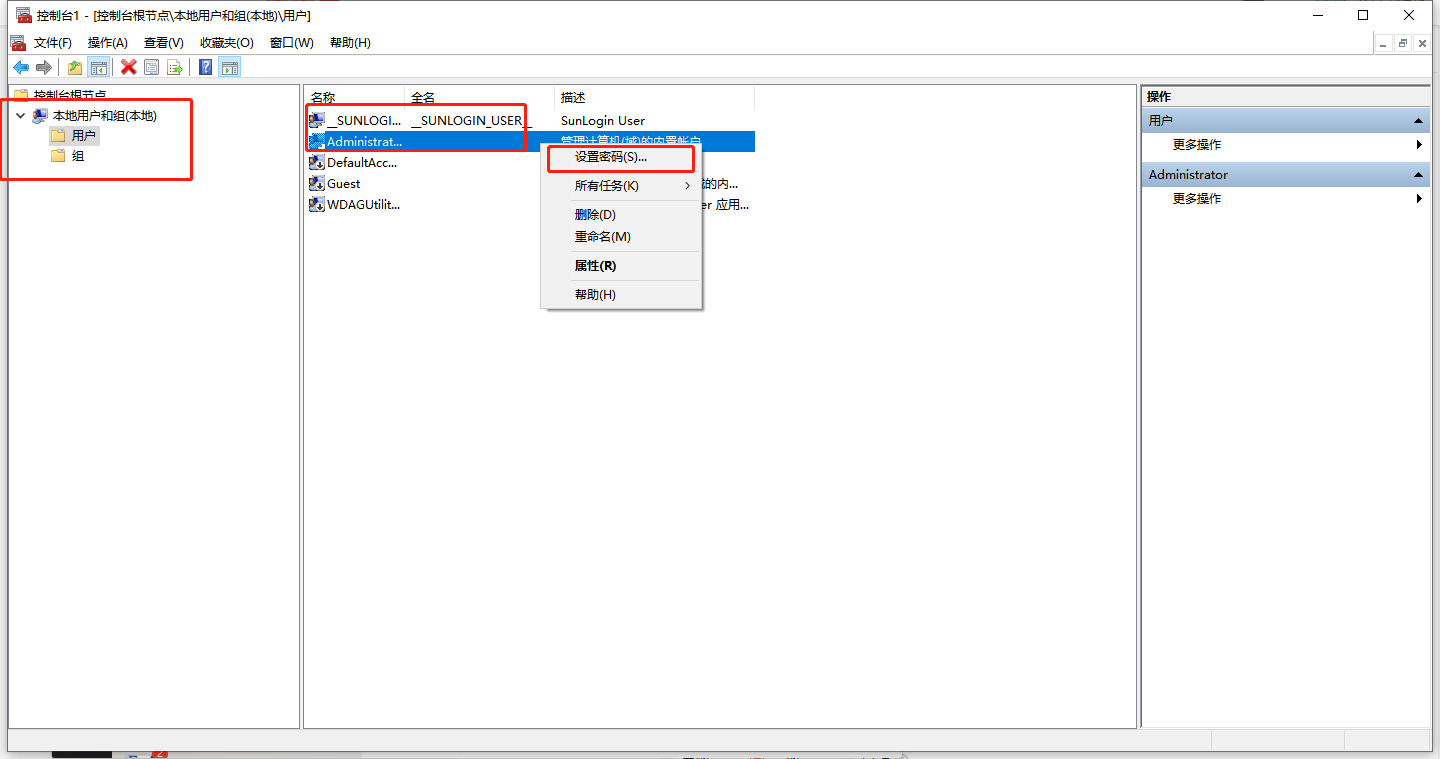Open Help with the question mark icon

coord(205,67)
